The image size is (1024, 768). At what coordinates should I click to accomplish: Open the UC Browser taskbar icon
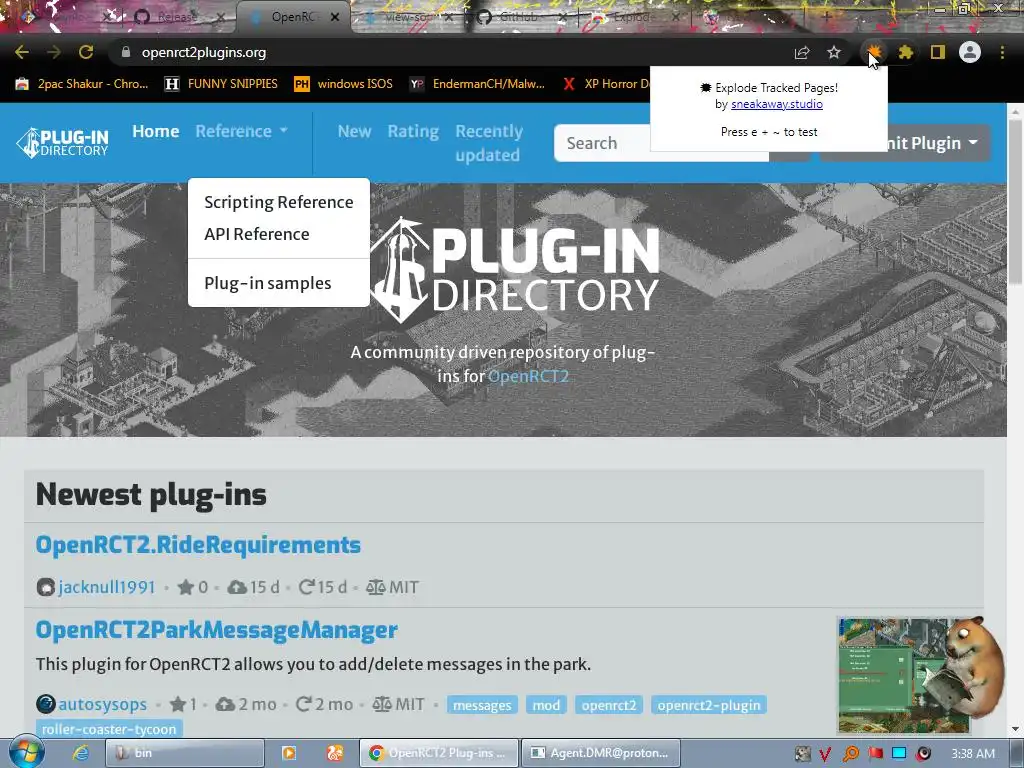[335, 753]
